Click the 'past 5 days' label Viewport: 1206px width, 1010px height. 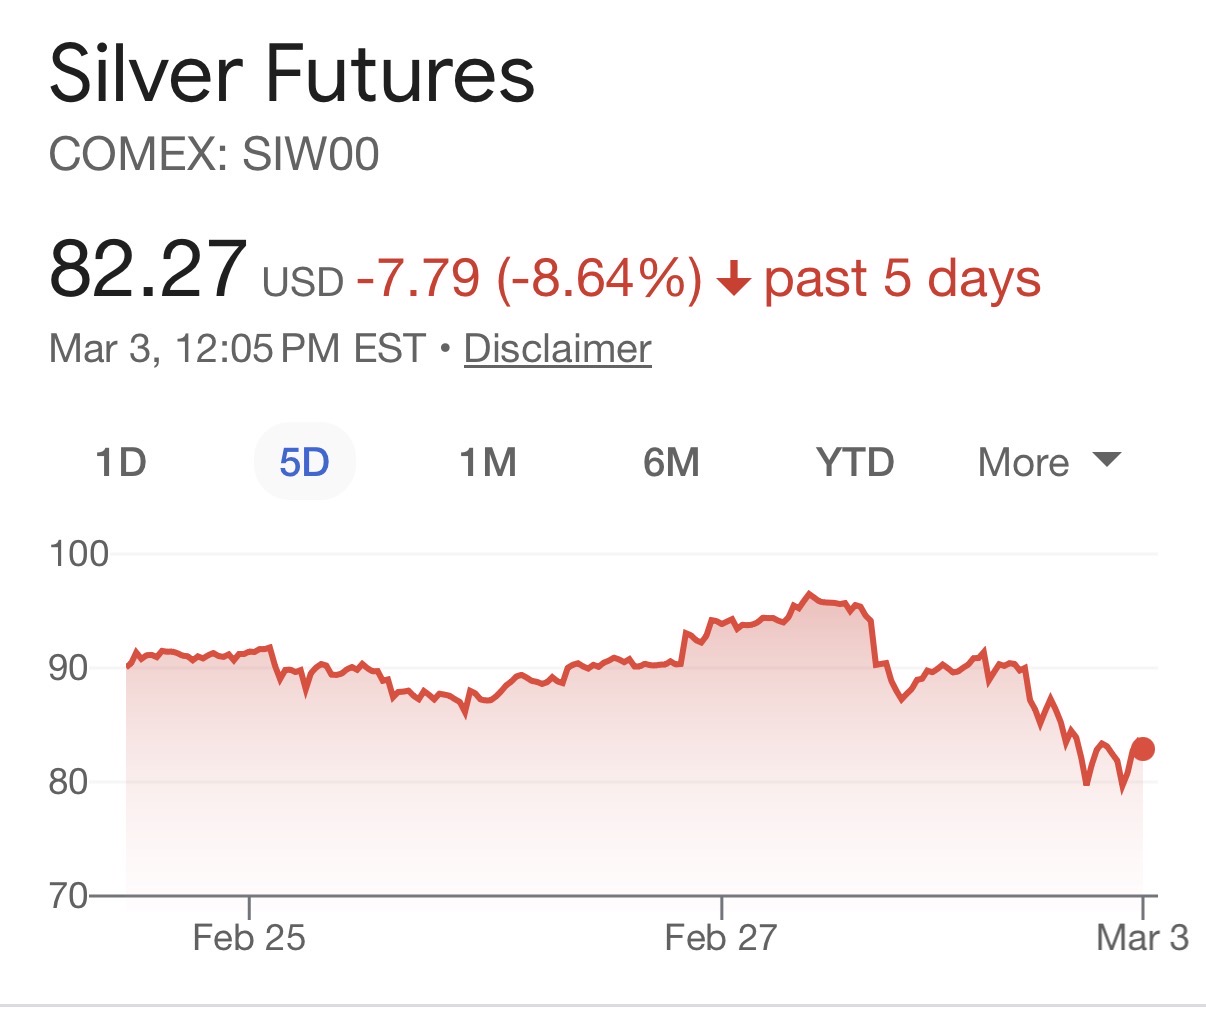click(x=902, y=279)
